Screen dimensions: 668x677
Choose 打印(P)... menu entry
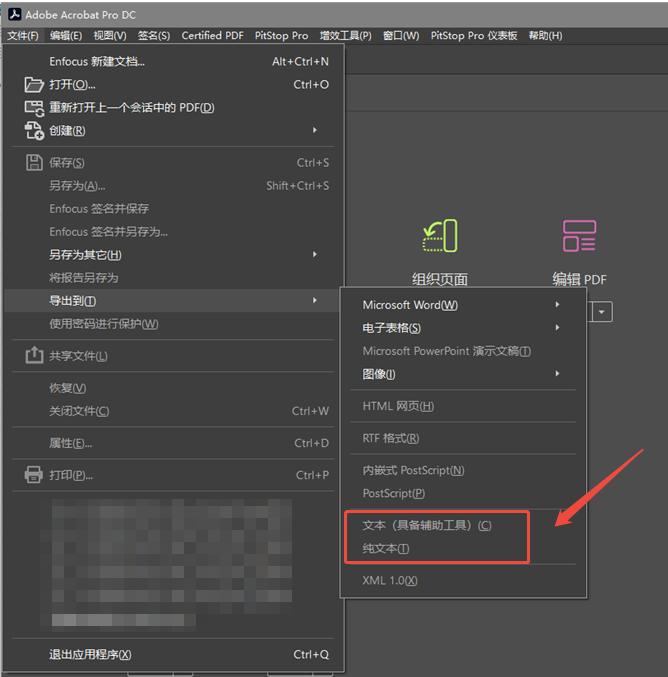[173, 475]
